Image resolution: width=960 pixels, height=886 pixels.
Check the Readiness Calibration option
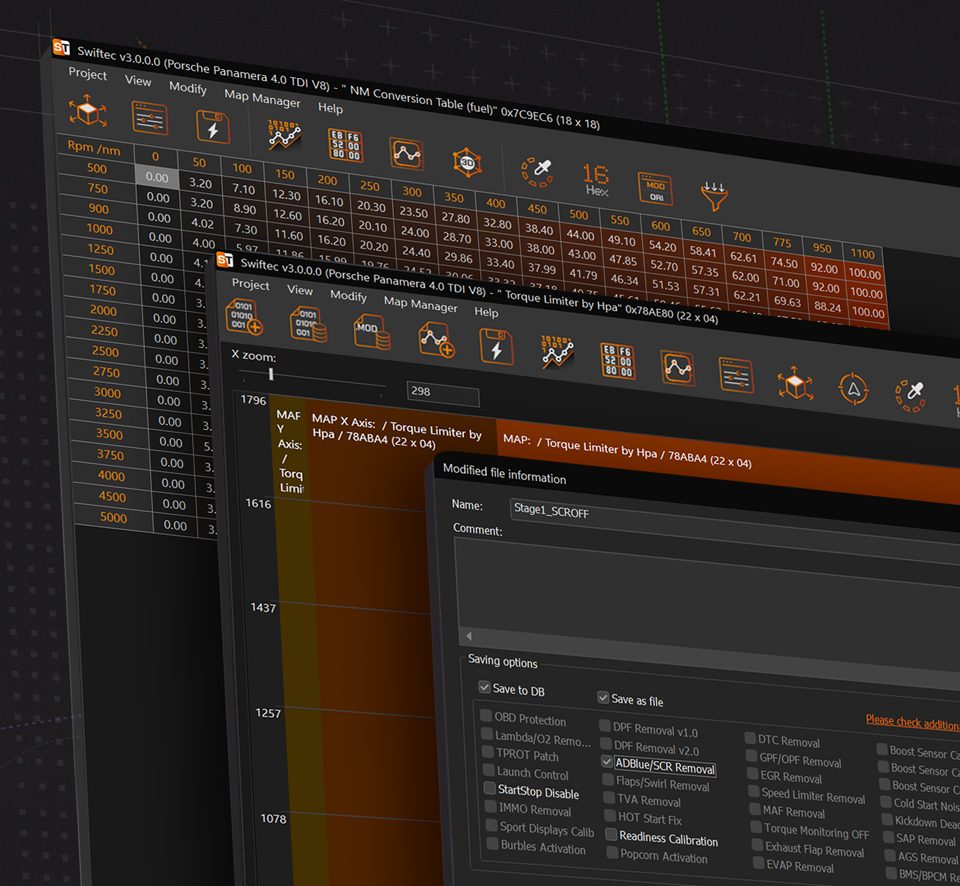(611, 835)
